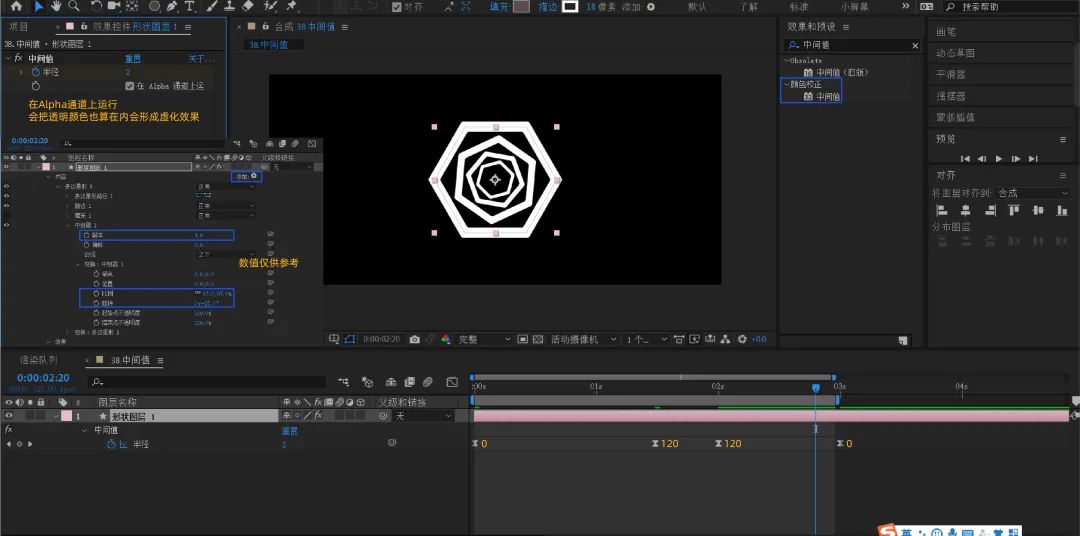
Task: Toggle the 中间值 fx effect switch in Effect Controls
Action: [x=19, y=59]
